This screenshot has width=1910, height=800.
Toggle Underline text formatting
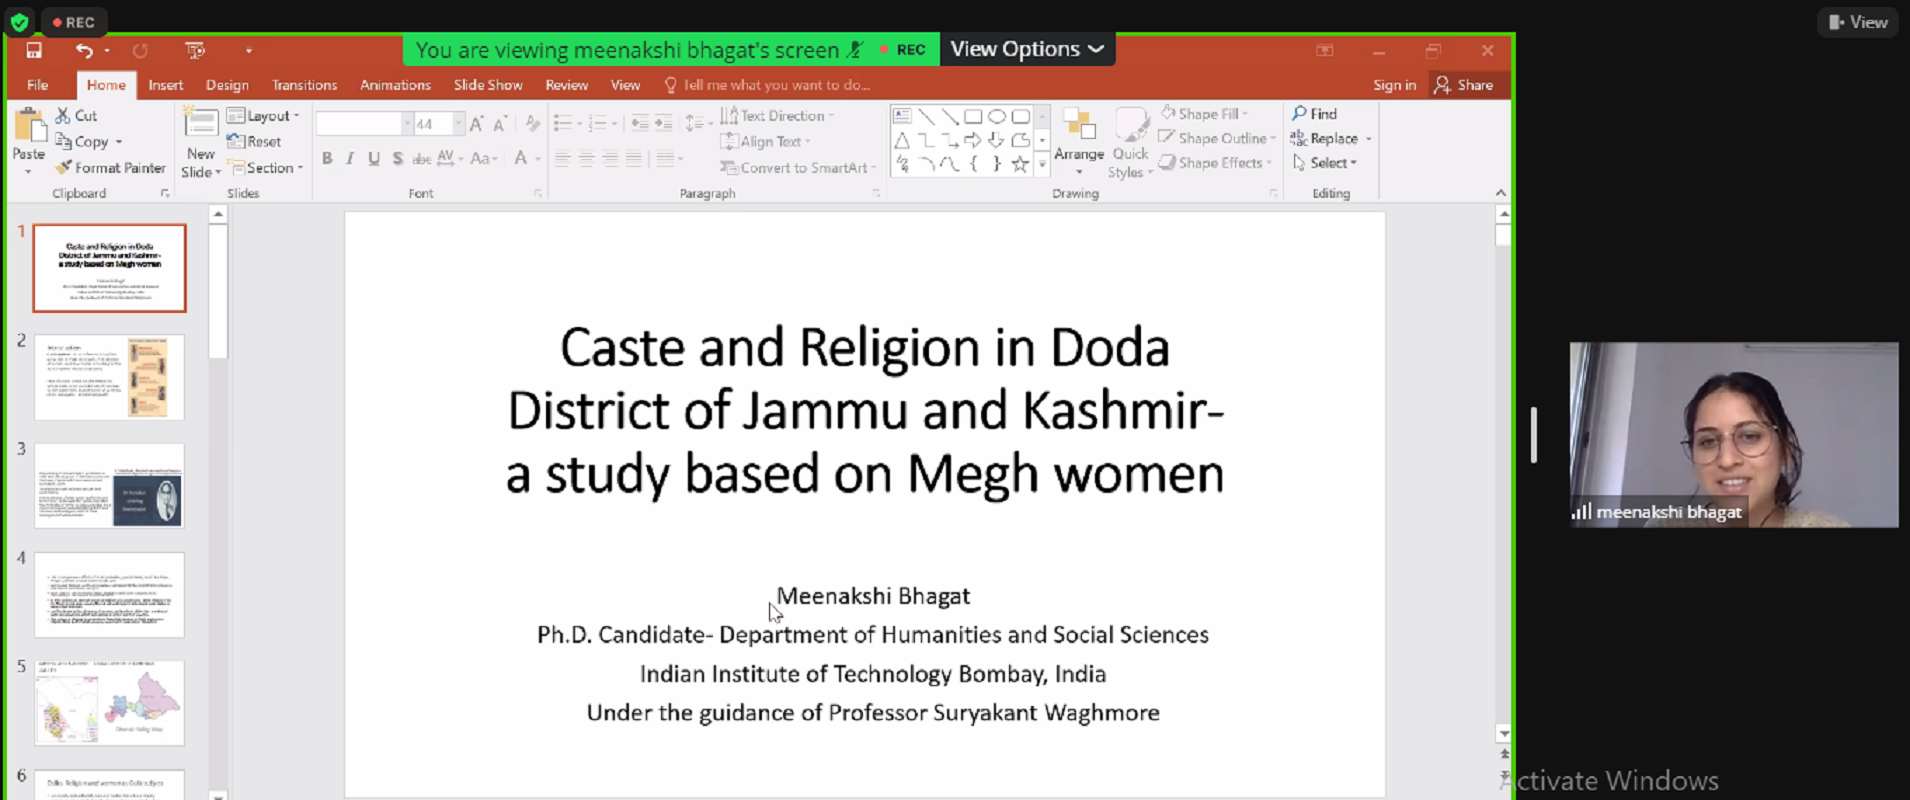(x=373, y=158)
